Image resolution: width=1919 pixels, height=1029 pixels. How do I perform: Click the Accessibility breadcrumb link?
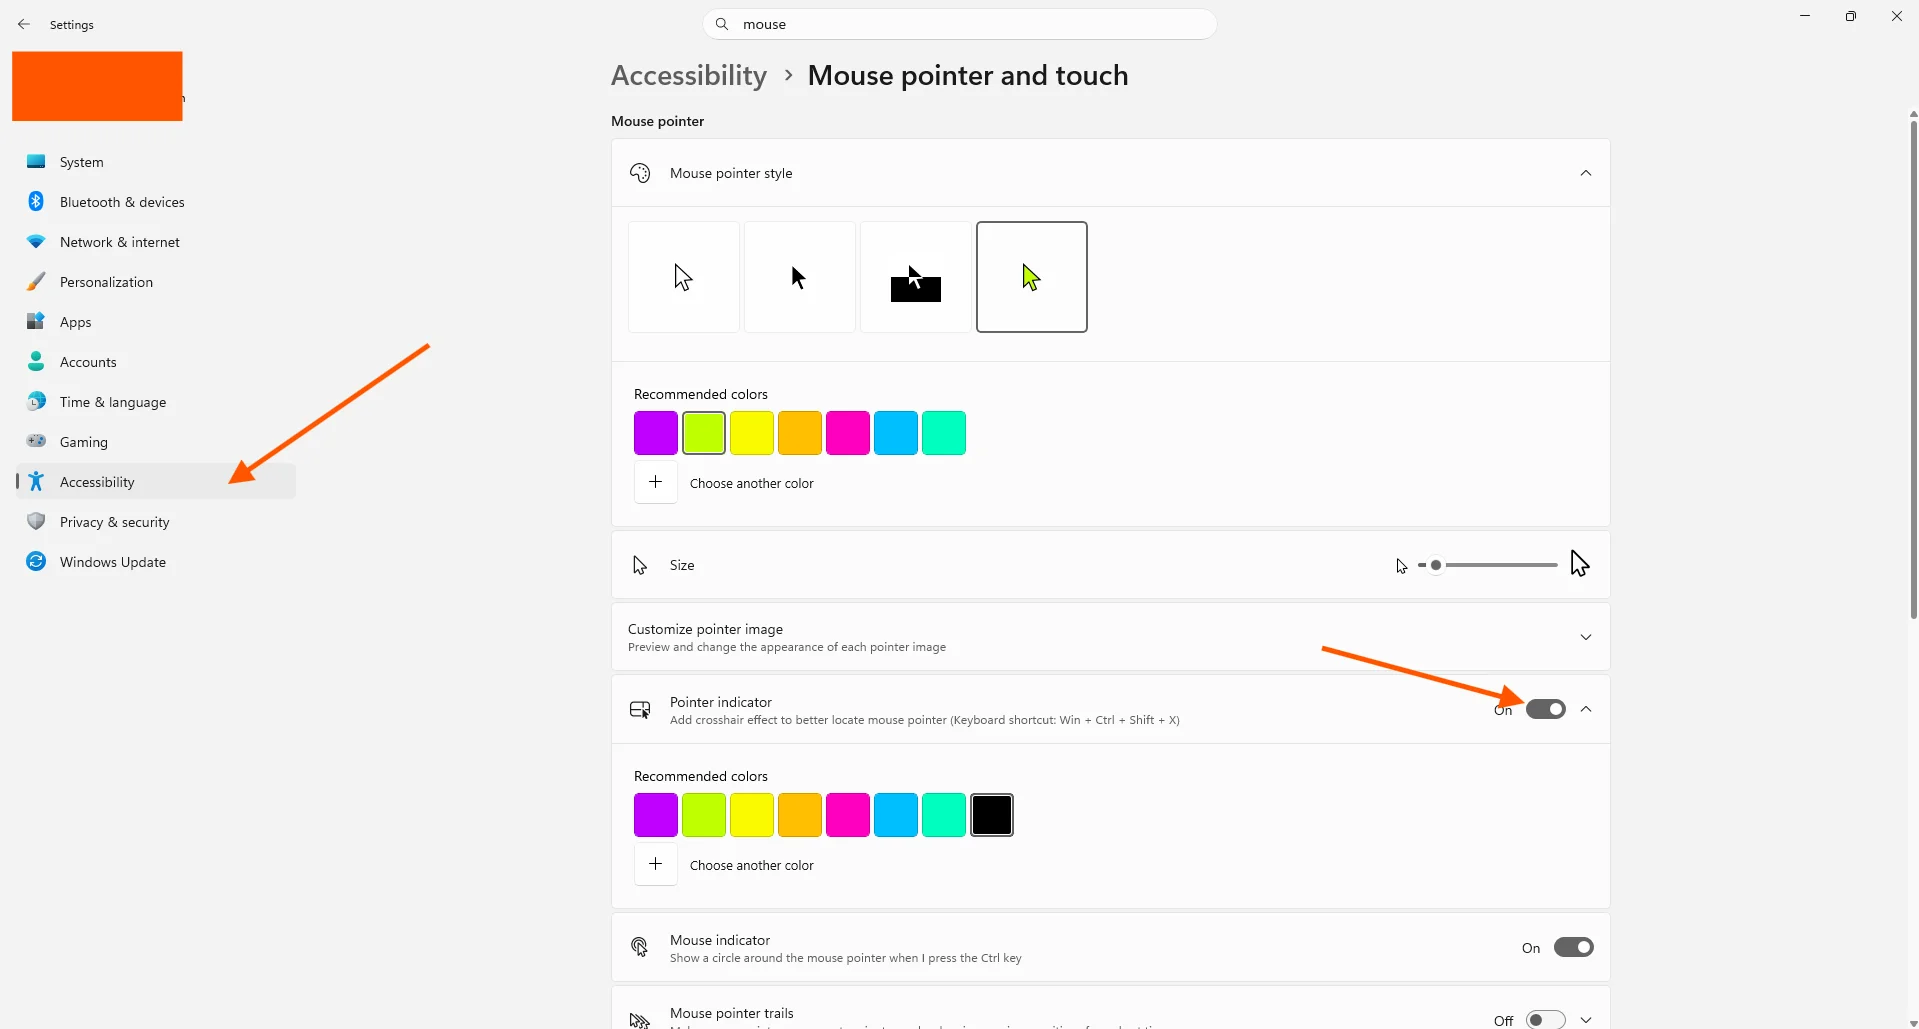click(689, 76)
